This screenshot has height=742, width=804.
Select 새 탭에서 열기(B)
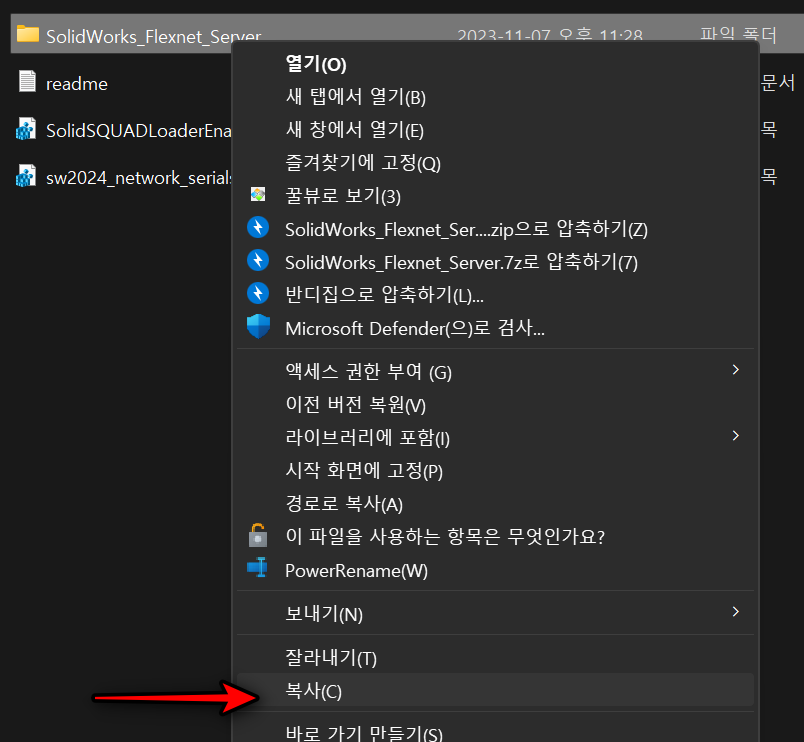(495, 97)
